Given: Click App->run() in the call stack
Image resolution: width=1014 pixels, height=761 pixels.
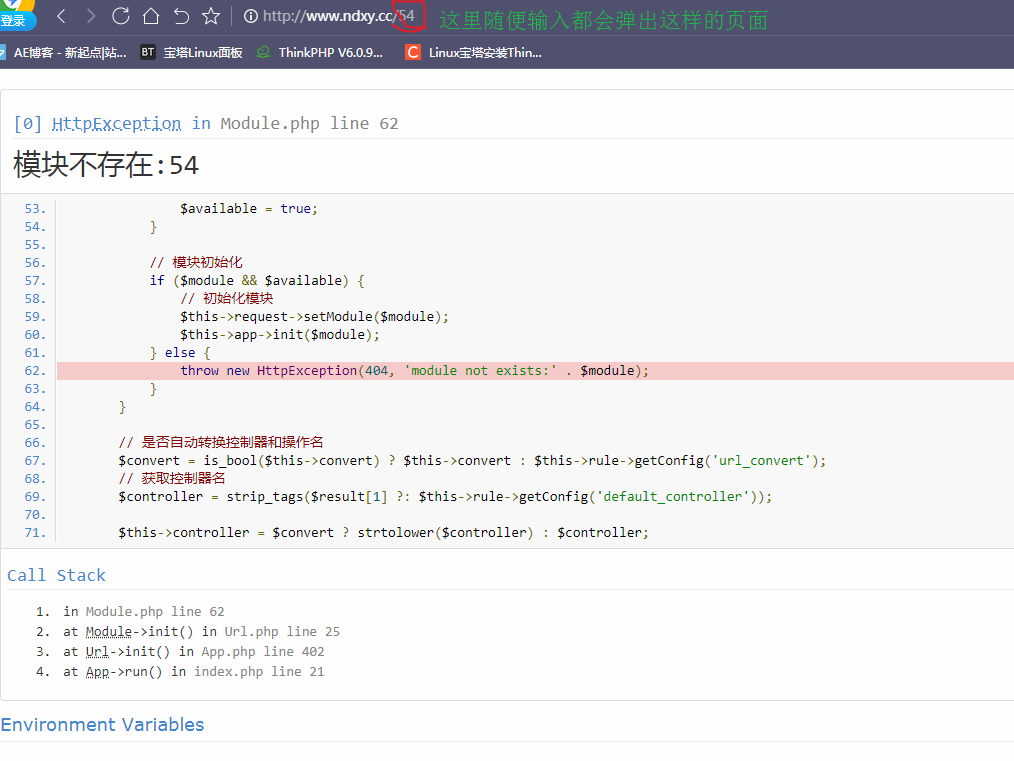Looking at the screenshot, I should coord(124,672).
